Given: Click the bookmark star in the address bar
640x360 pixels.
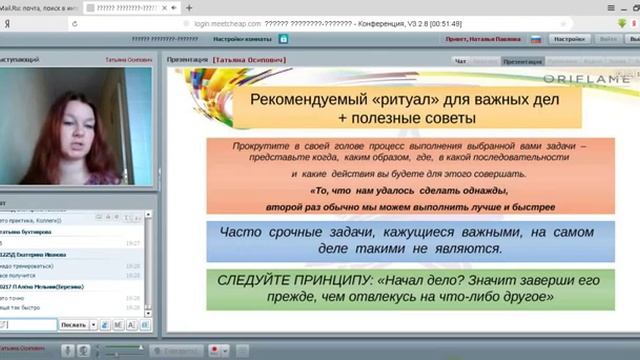Looking at the screenshot, I should 563,24.
